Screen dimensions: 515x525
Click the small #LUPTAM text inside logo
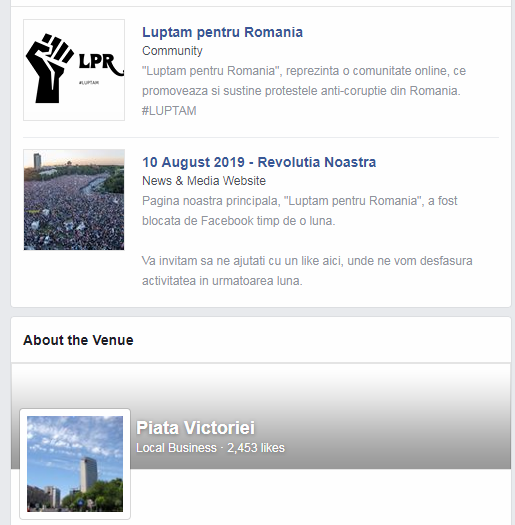89,83
